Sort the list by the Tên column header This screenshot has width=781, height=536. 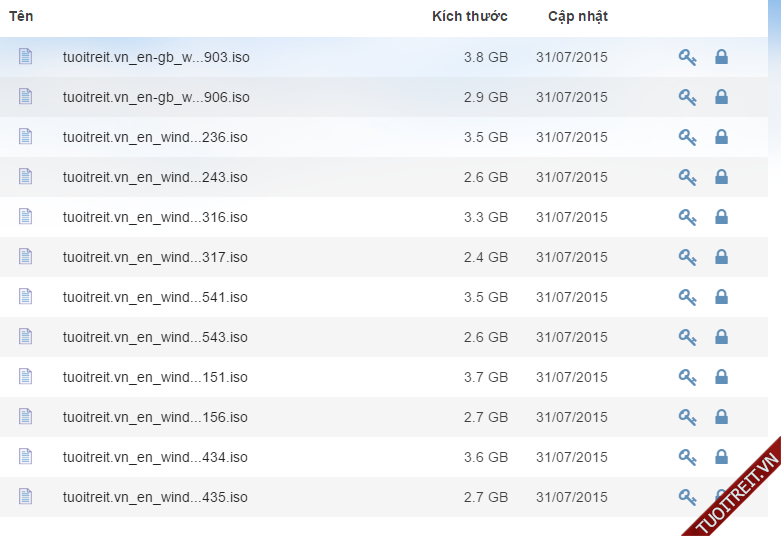[x=21, y=16]
